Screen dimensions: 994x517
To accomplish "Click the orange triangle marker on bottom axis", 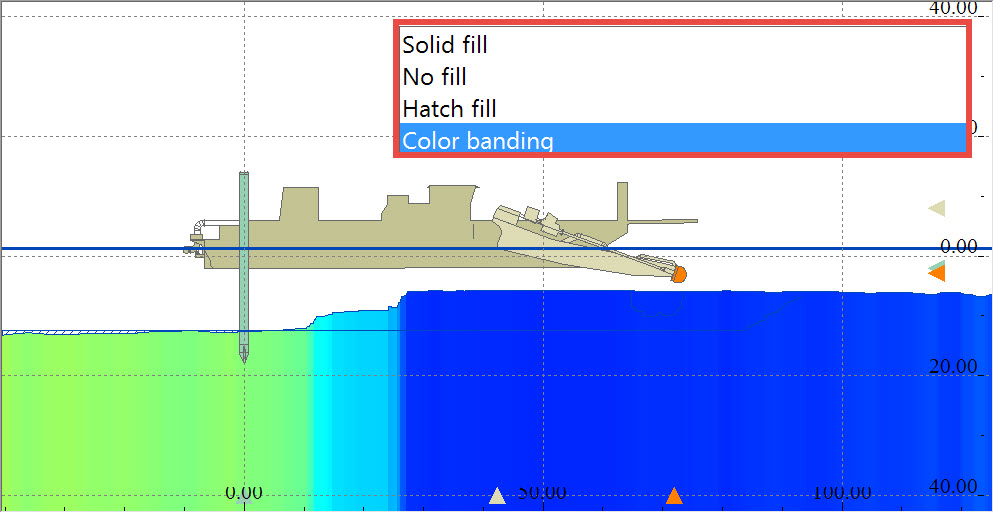I will point(674,495).
